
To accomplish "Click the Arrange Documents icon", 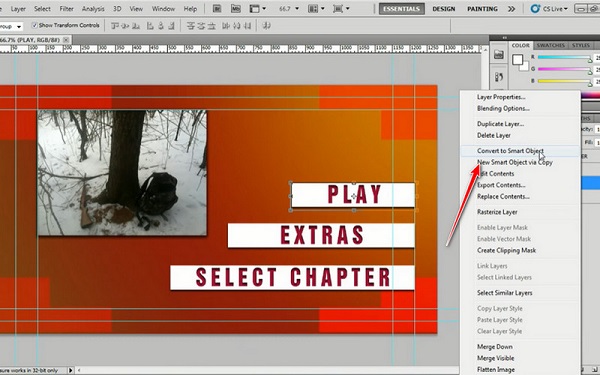I will (313, 8).
